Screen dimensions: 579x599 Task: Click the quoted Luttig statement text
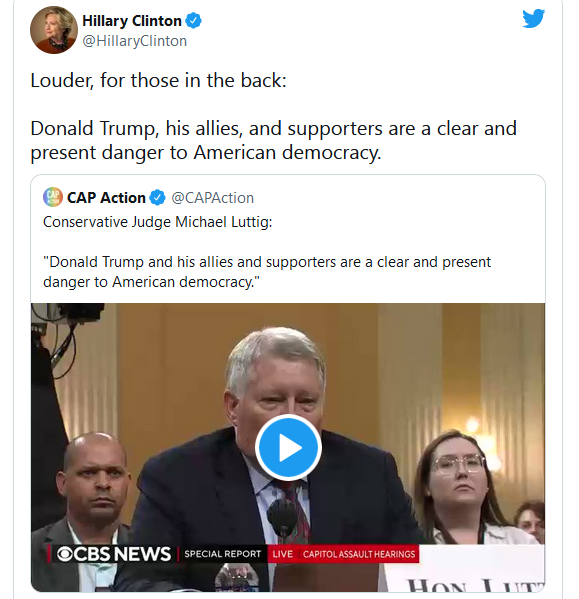(x=267, y=272)
